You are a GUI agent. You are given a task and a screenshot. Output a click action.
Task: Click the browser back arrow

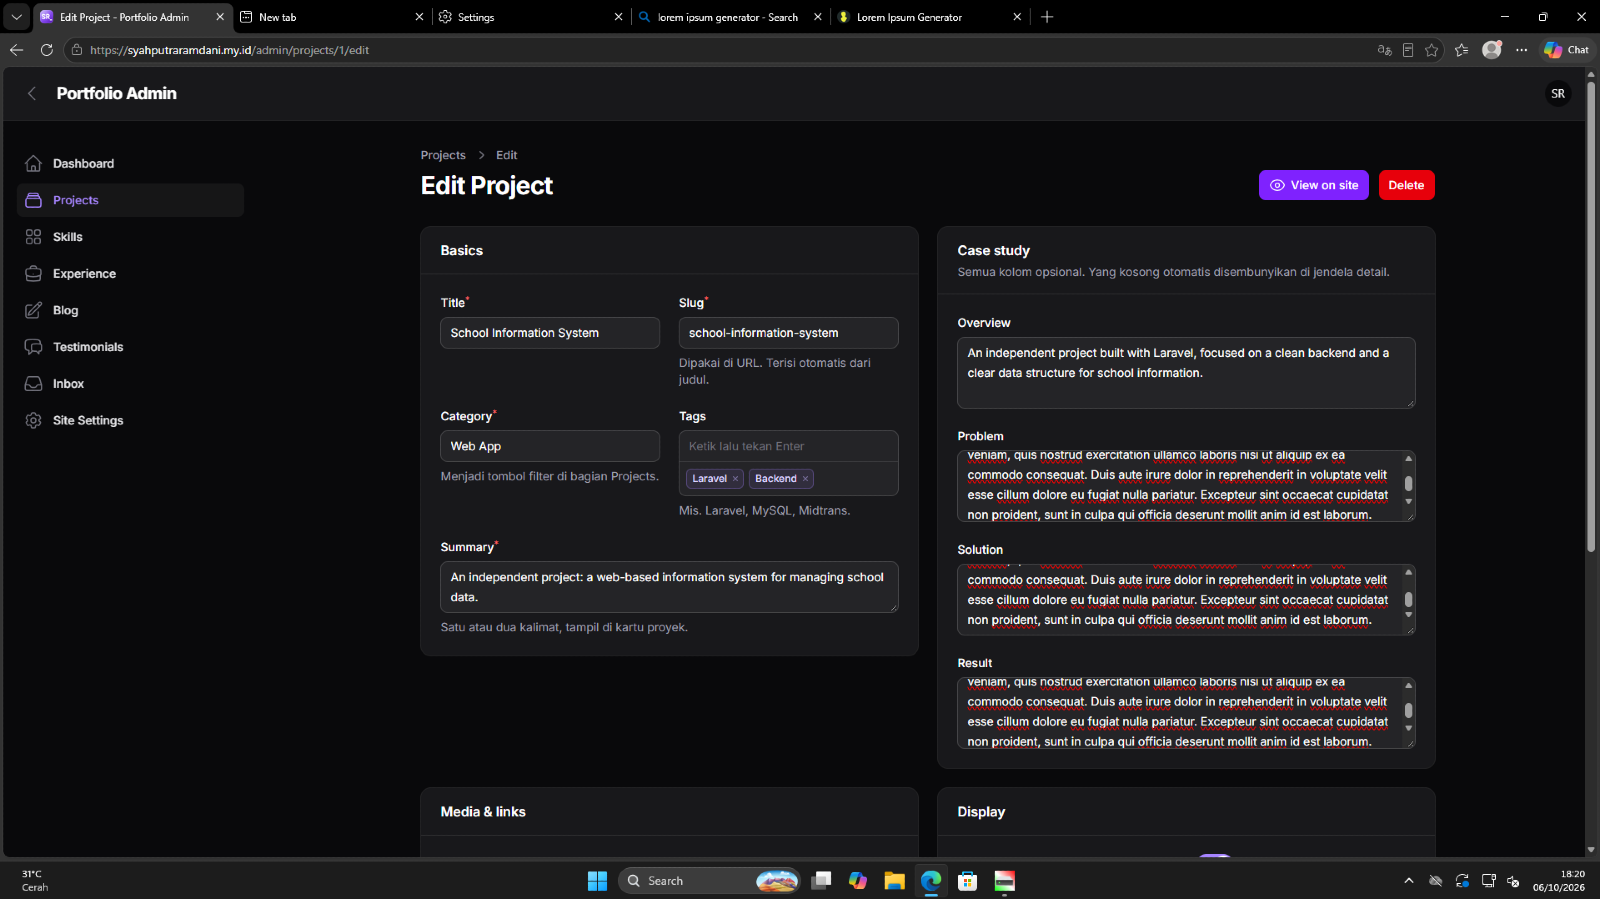(17, 50)
